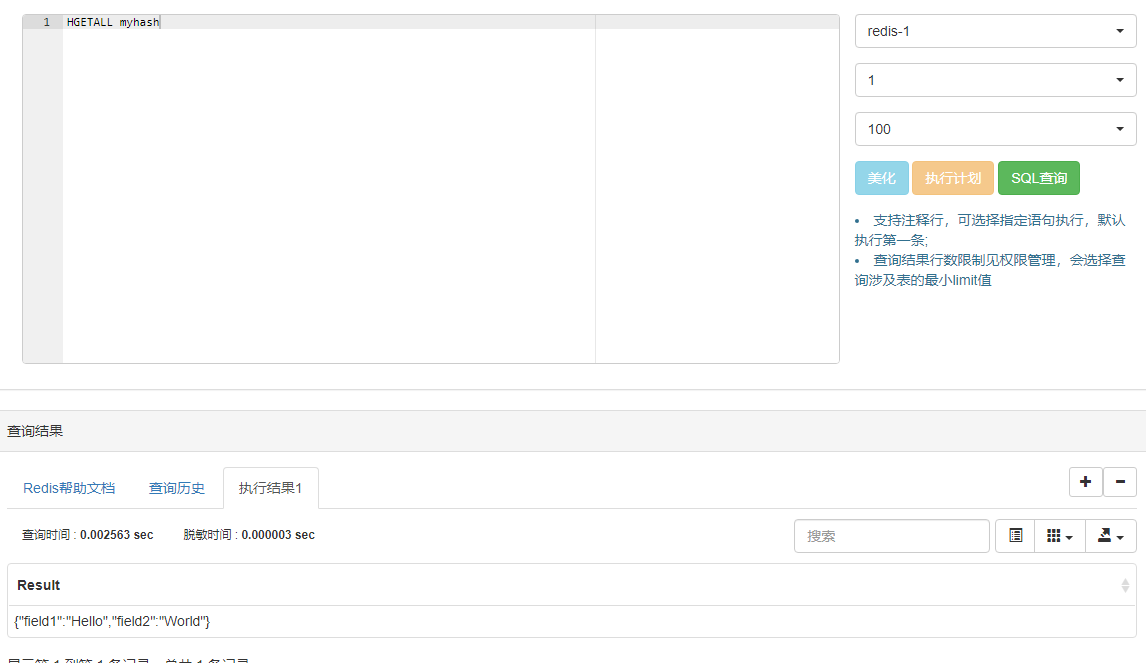1146x663 pixels.
Task: Open the database number dropdown showing 1
Action: [x=995, y=80]
